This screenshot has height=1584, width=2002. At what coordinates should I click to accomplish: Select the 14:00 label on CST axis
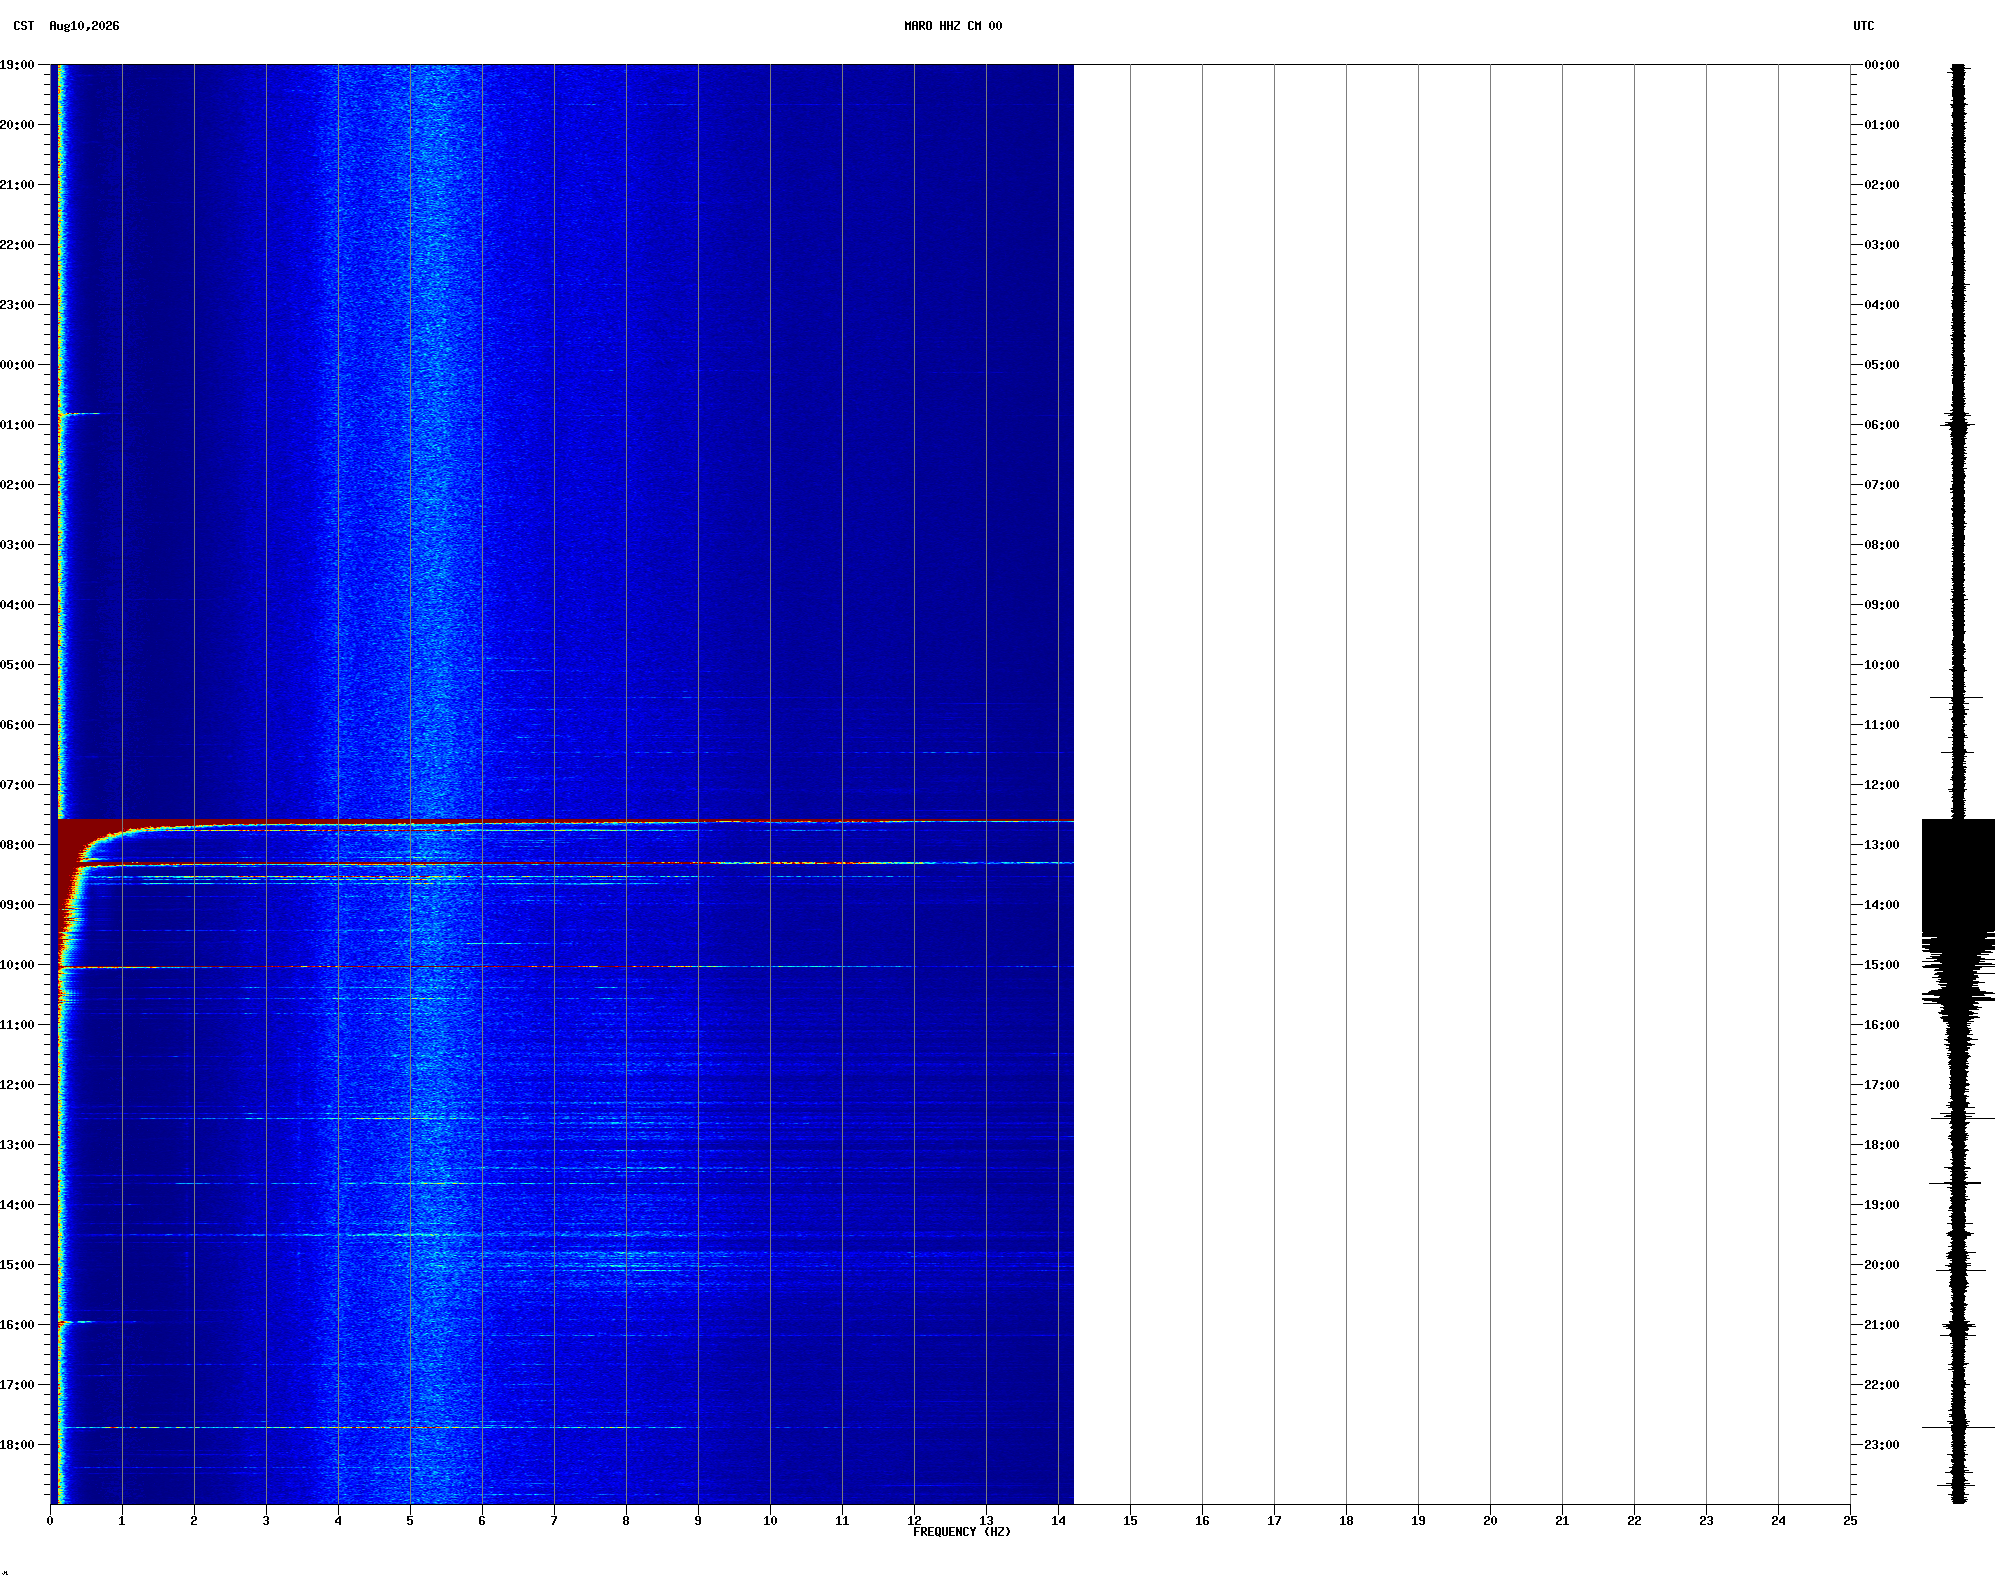click(x=17, y=1205)
